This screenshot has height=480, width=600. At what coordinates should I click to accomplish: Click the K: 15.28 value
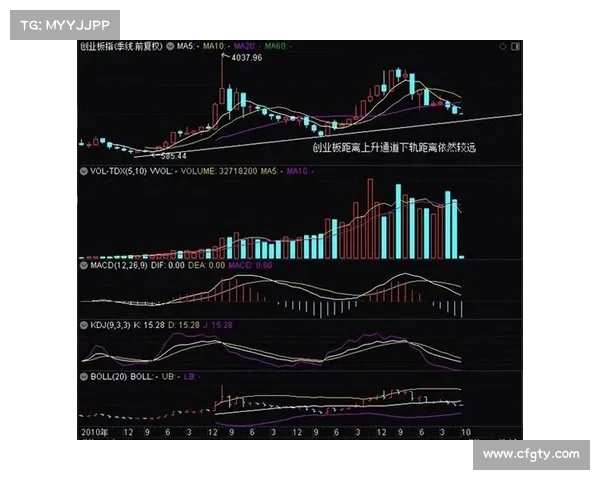149,325
